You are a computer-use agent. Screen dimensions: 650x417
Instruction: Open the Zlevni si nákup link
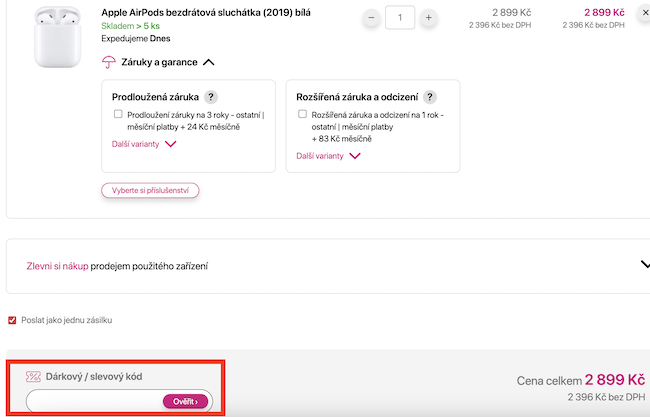(57, 266)
